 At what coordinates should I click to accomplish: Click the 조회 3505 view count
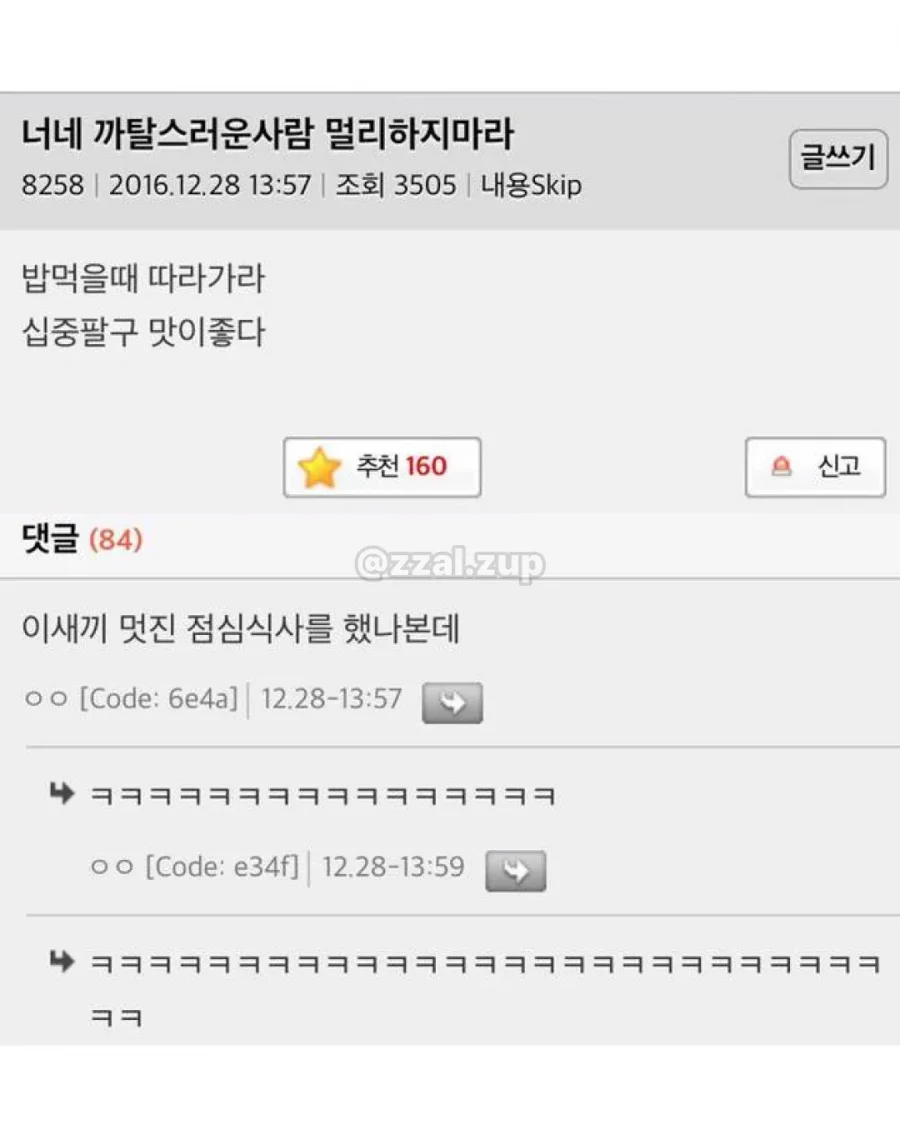(x=395, y=185)
